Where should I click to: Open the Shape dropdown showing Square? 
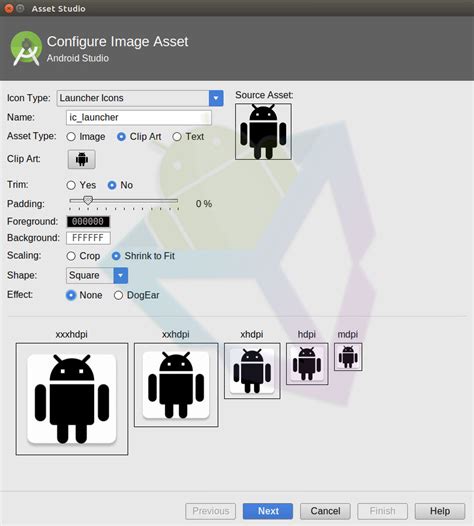pos(97,275)
